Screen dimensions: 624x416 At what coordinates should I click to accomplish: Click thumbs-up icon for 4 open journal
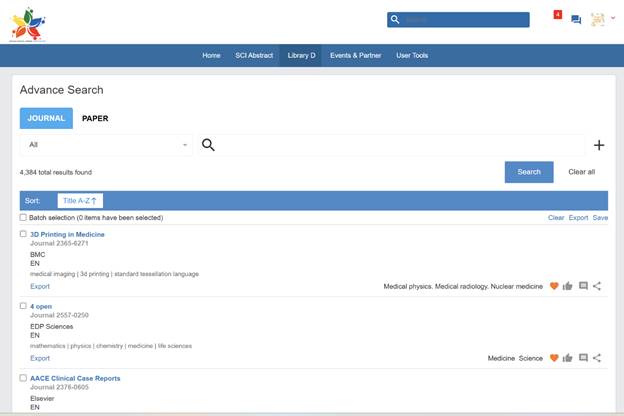coord(568,358)
